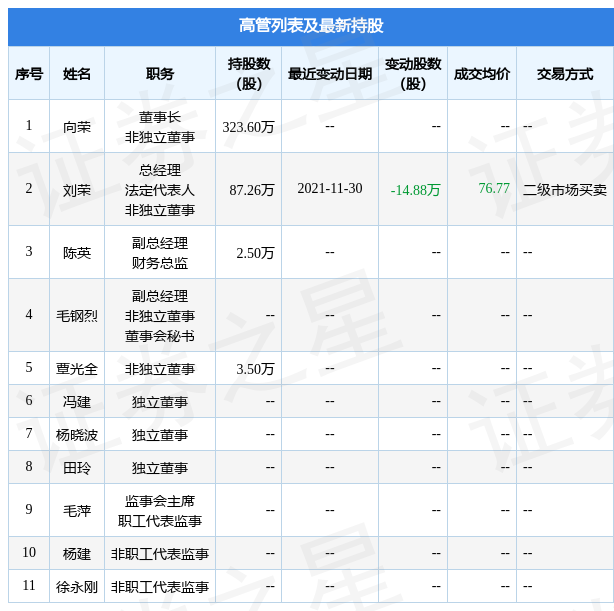This screenshot has width=614, height=611.
Task: Click 独立董事 in 冯建's row
Action: coord(160,402)
